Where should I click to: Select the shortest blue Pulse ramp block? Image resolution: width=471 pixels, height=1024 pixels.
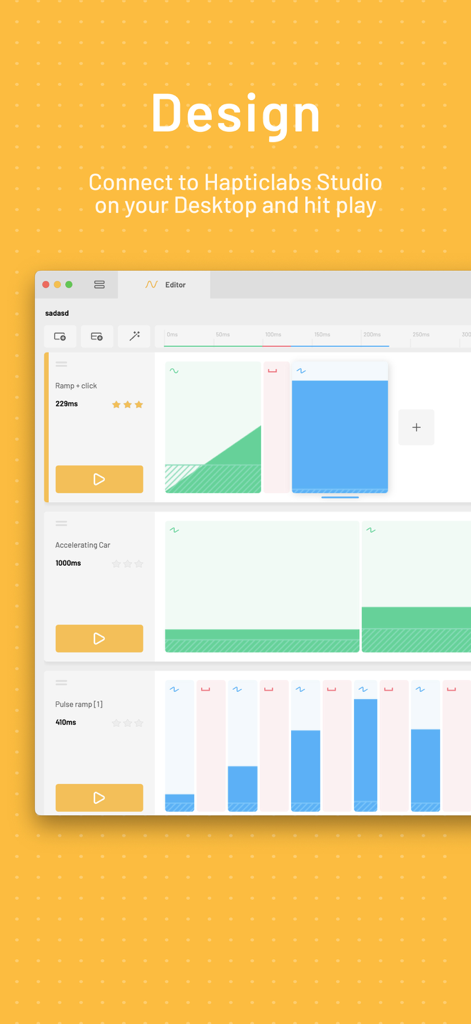(180, 746)
